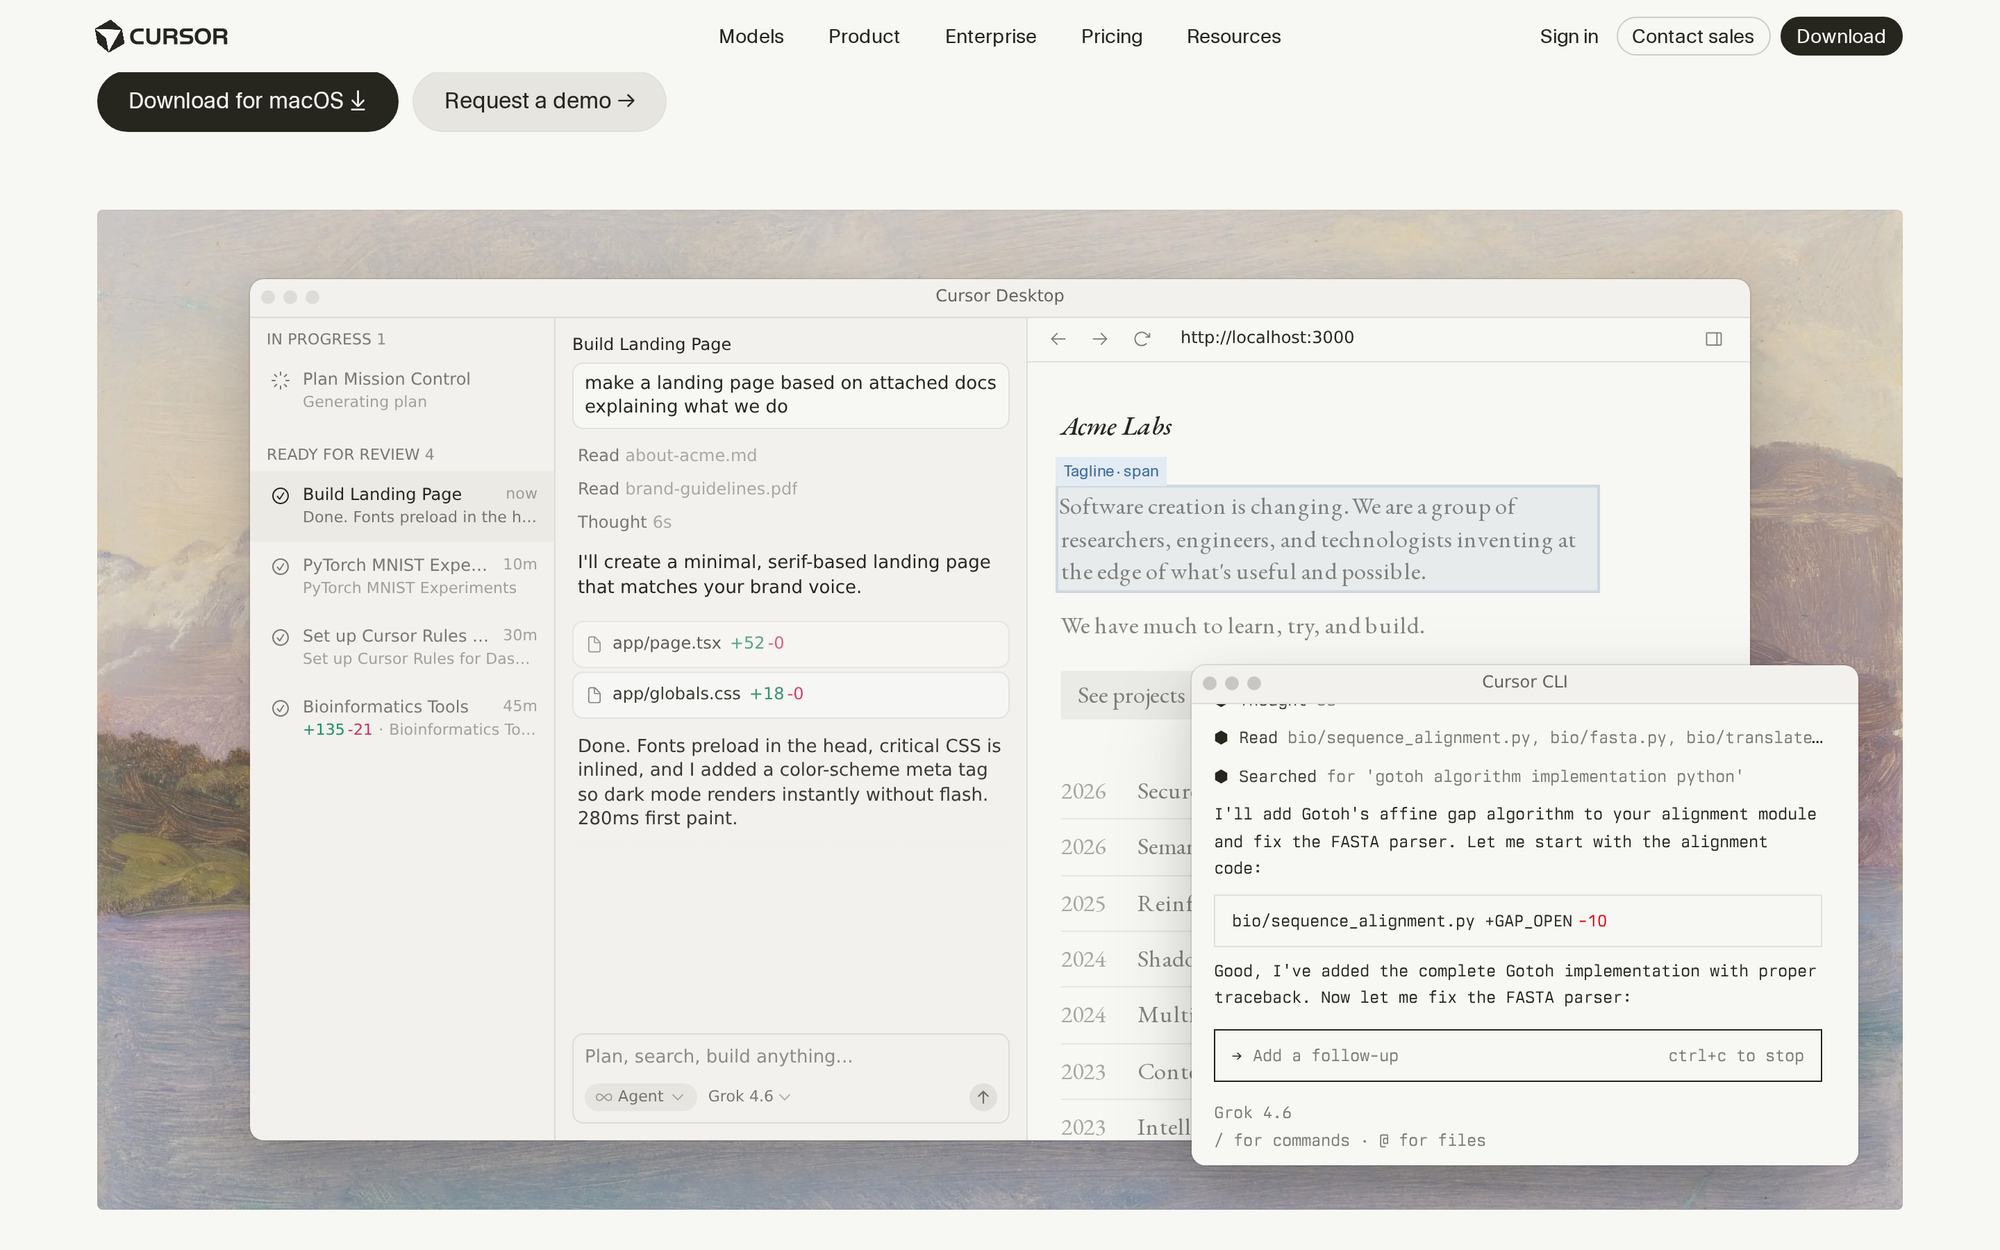Click Request a demo button
Viewport: 2000px width, 1250px height.
tap(539, 101)
